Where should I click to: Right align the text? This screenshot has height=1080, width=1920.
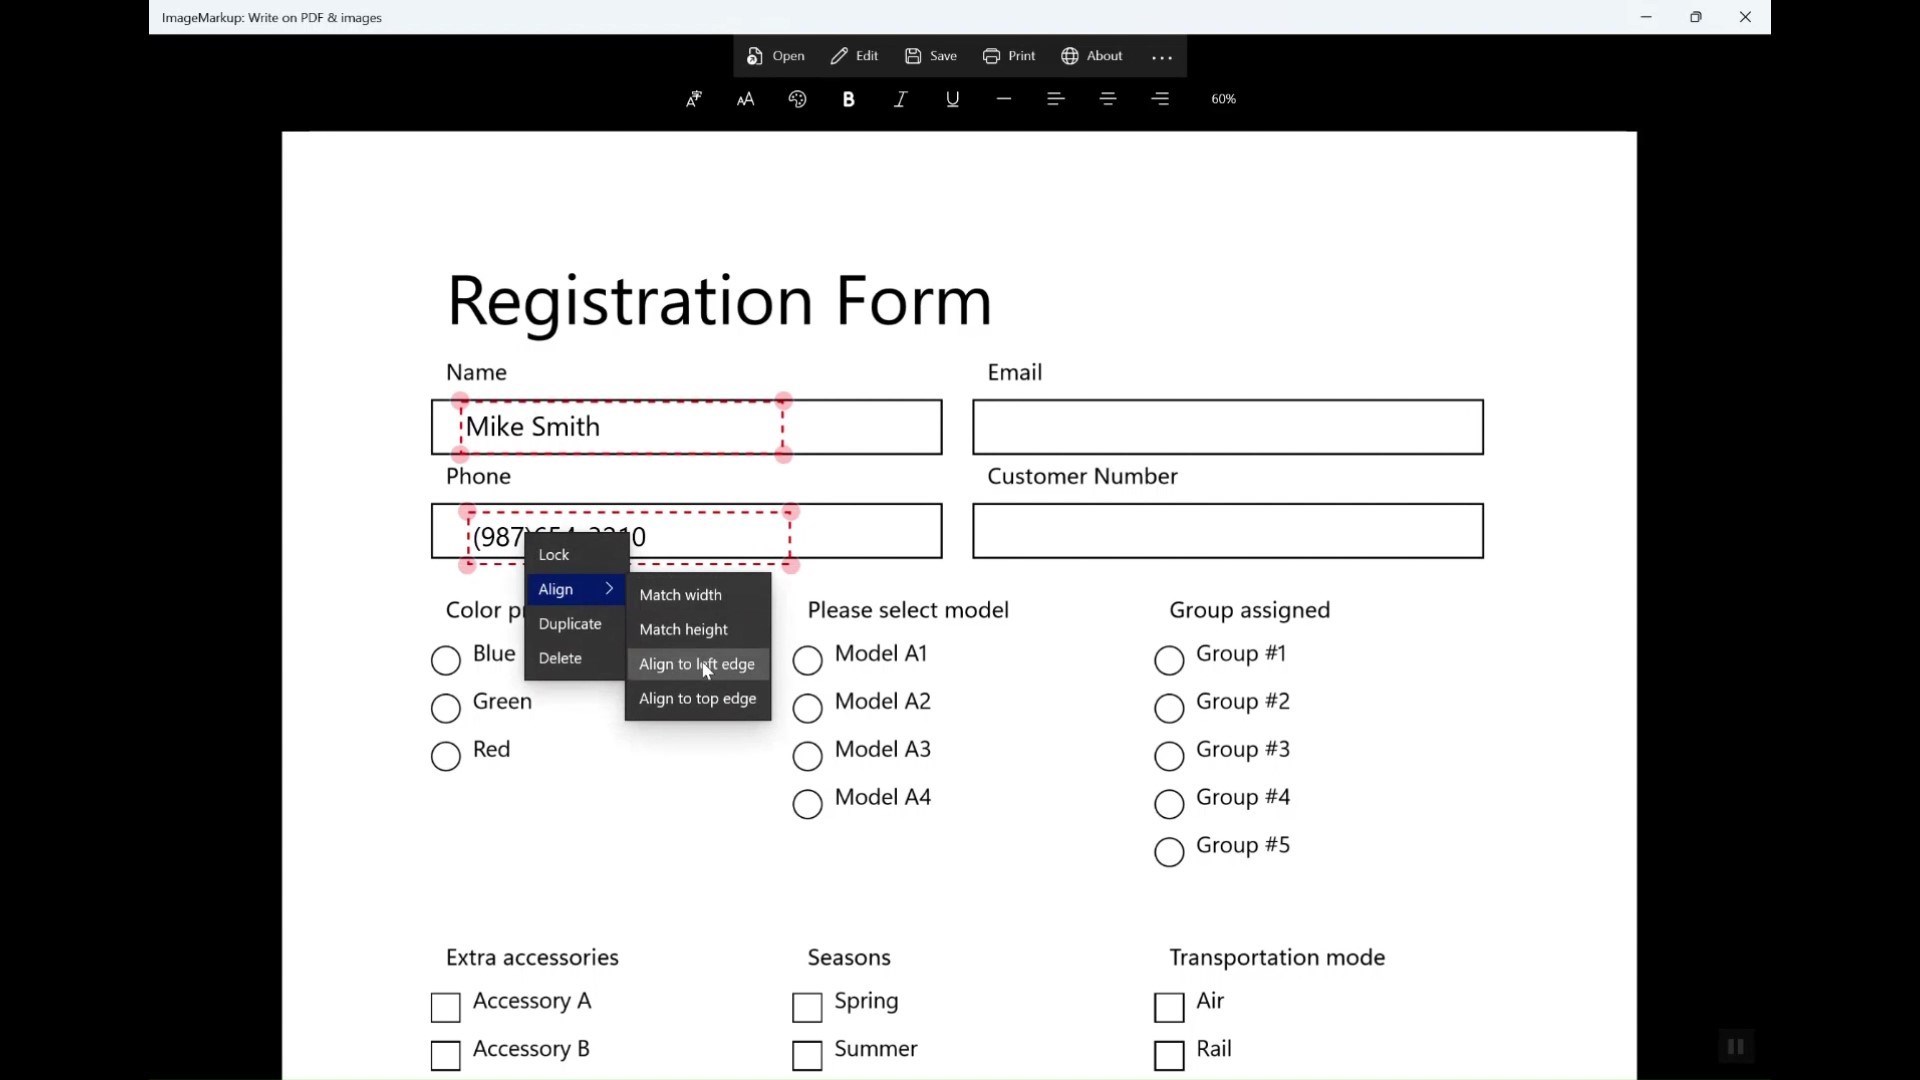click(1160, 99)
